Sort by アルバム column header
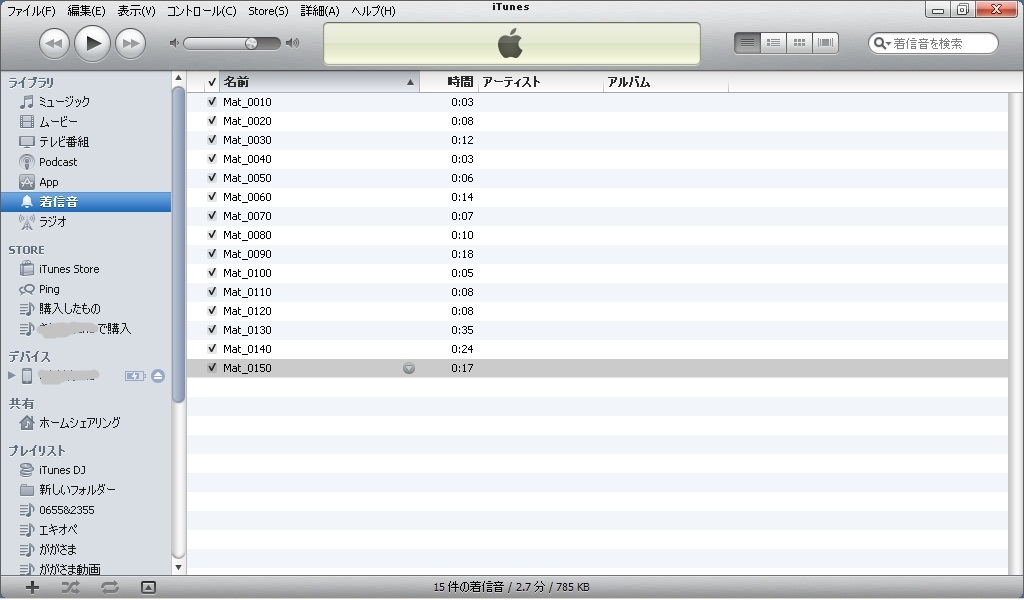 [665, 82]
